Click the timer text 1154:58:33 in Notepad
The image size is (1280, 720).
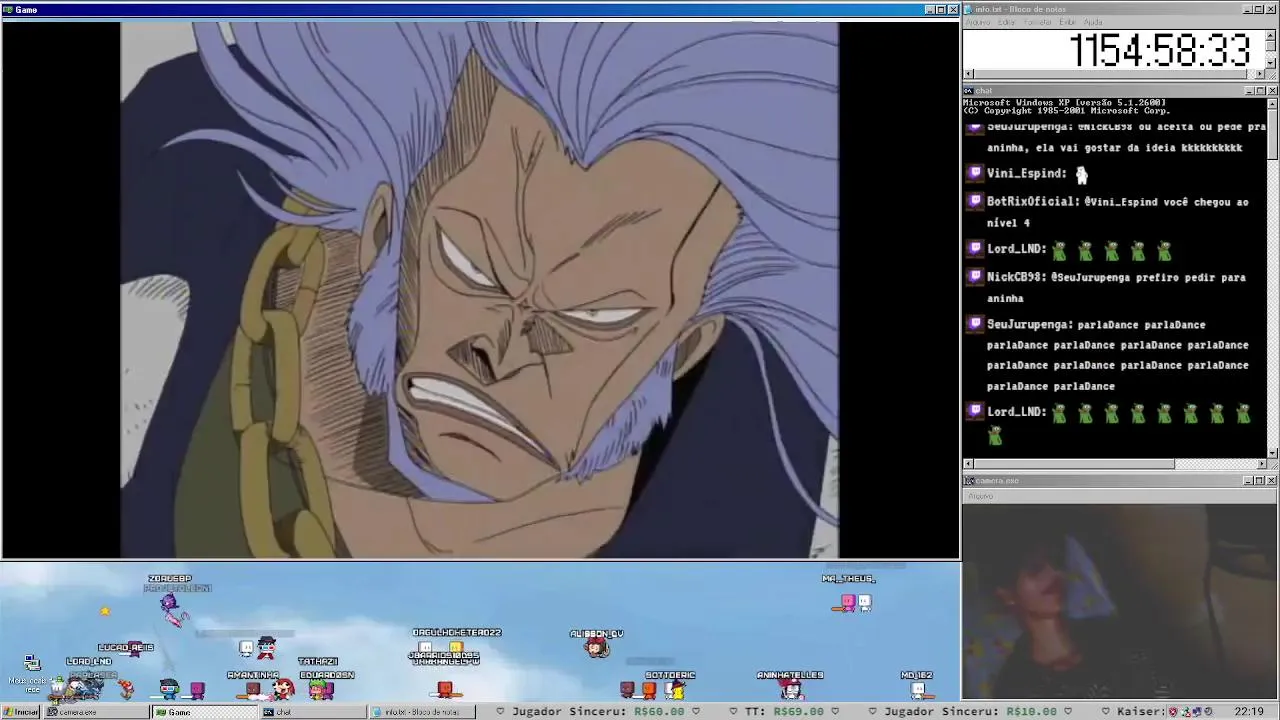(x=1160, y=50)
